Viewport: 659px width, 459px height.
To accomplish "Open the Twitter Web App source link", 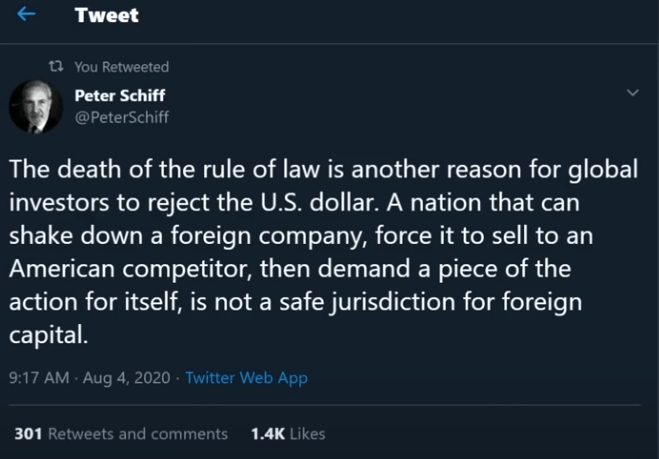I will click(246, 378).
